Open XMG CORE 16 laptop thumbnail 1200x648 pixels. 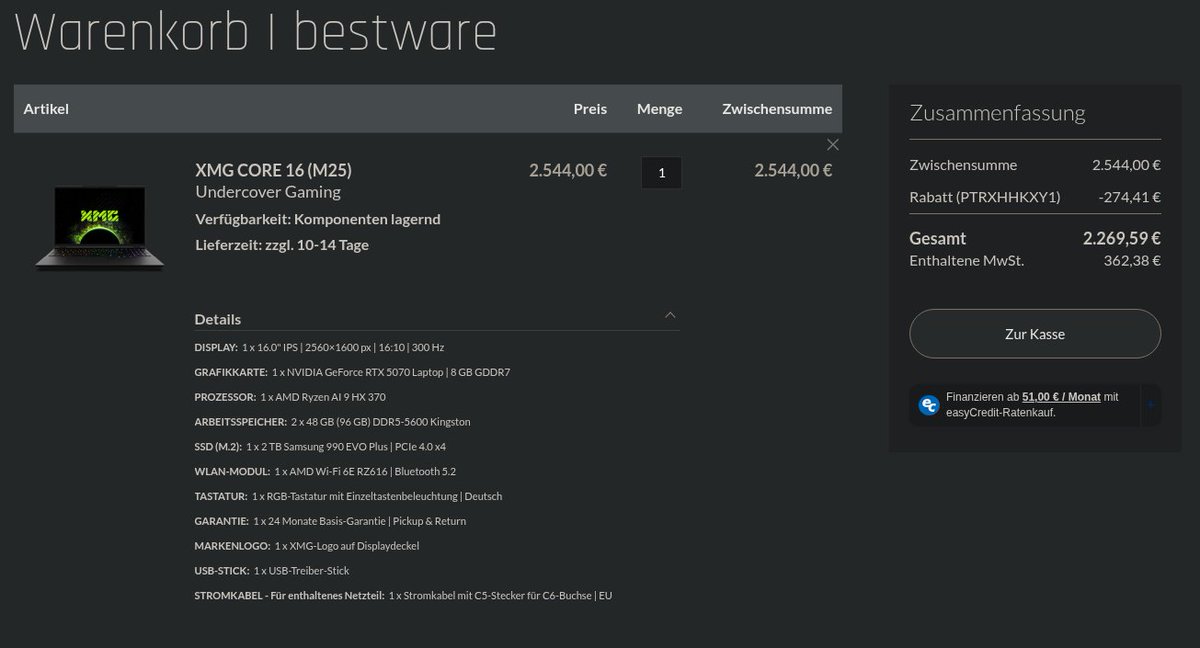[x=99, y=228]
